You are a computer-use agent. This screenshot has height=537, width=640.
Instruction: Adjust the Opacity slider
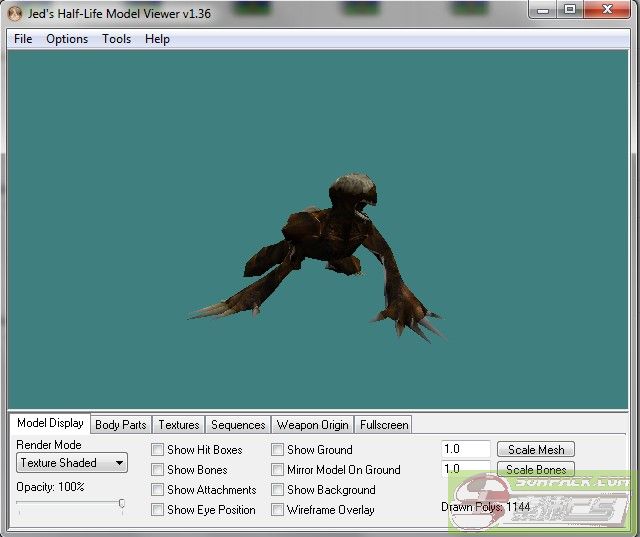click(121, 504)
